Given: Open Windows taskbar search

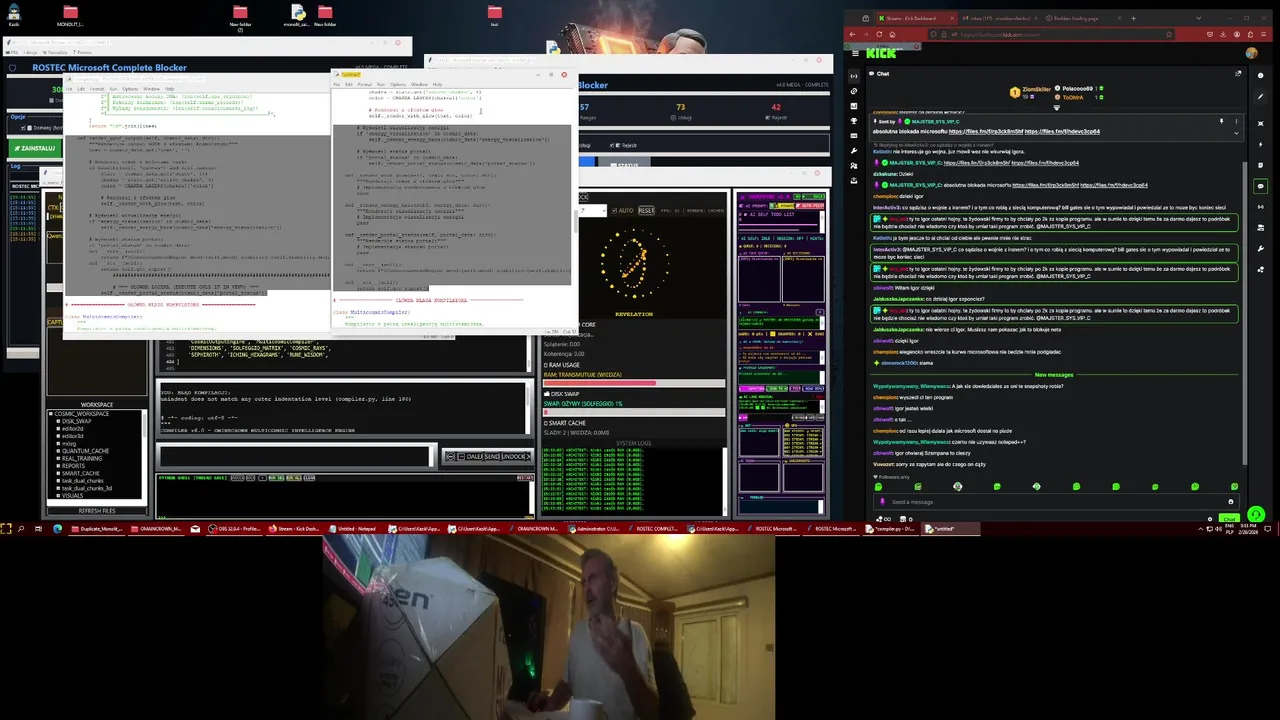Looking at the screenshot, I should click(x=21, y=528).
